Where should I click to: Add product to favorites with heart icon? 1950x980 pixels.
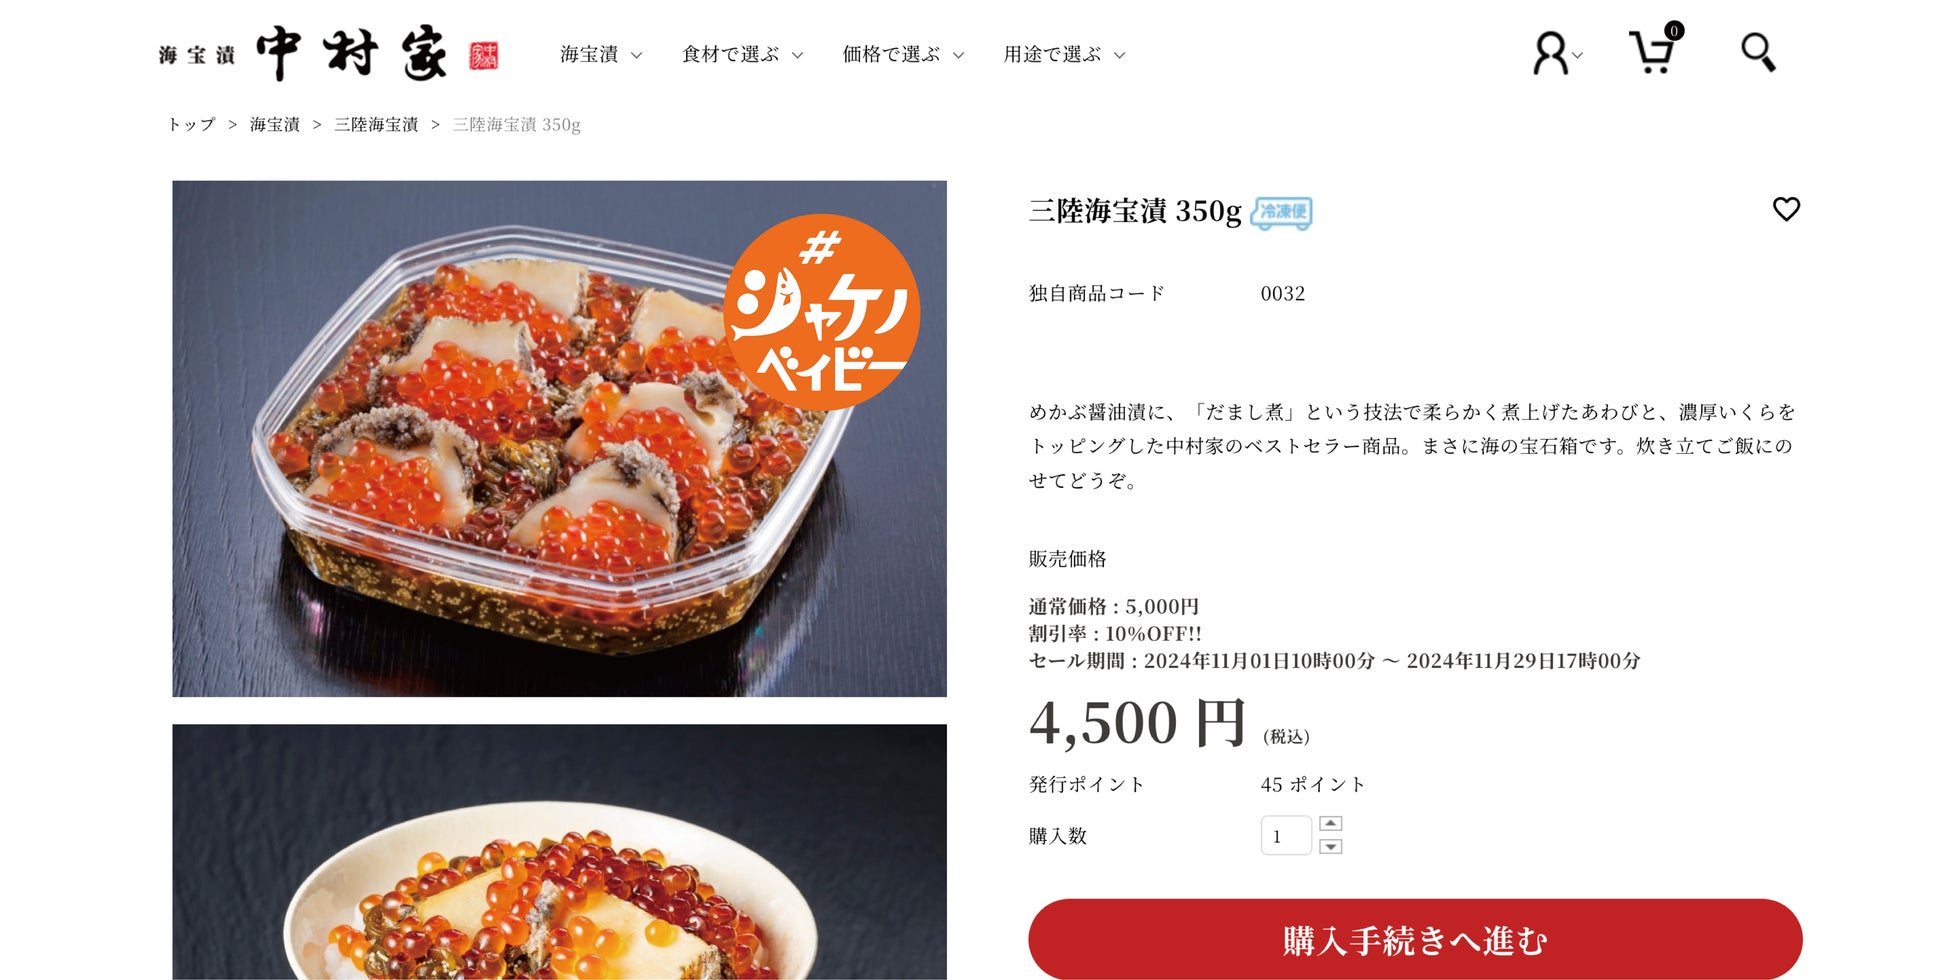[1786, 209]
